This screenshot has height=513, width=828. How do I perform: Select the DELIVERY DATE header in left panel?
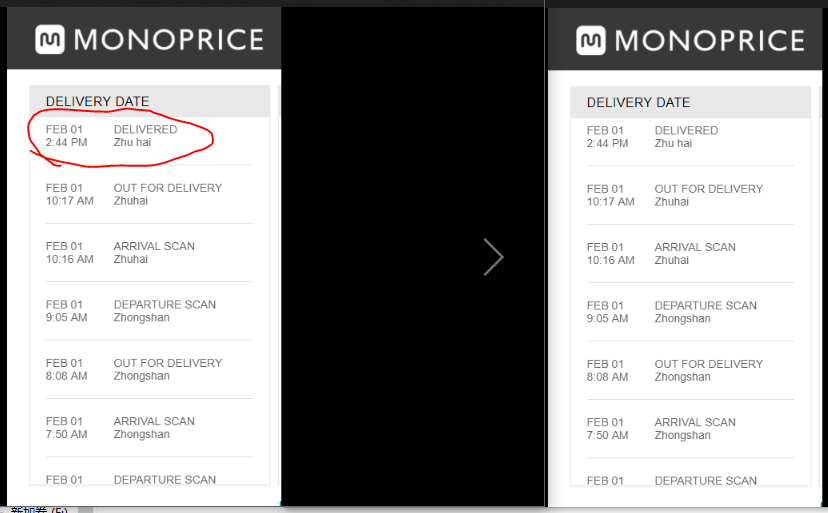click(x=97, y=102)
